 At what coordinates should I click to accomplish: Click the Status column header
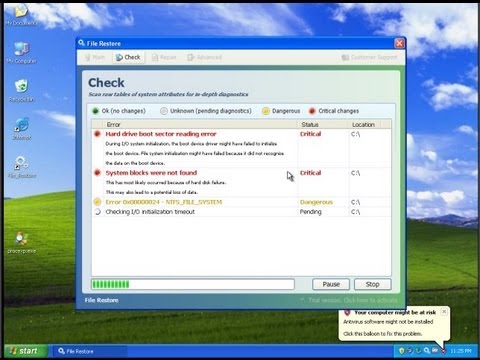pos(323,125)
